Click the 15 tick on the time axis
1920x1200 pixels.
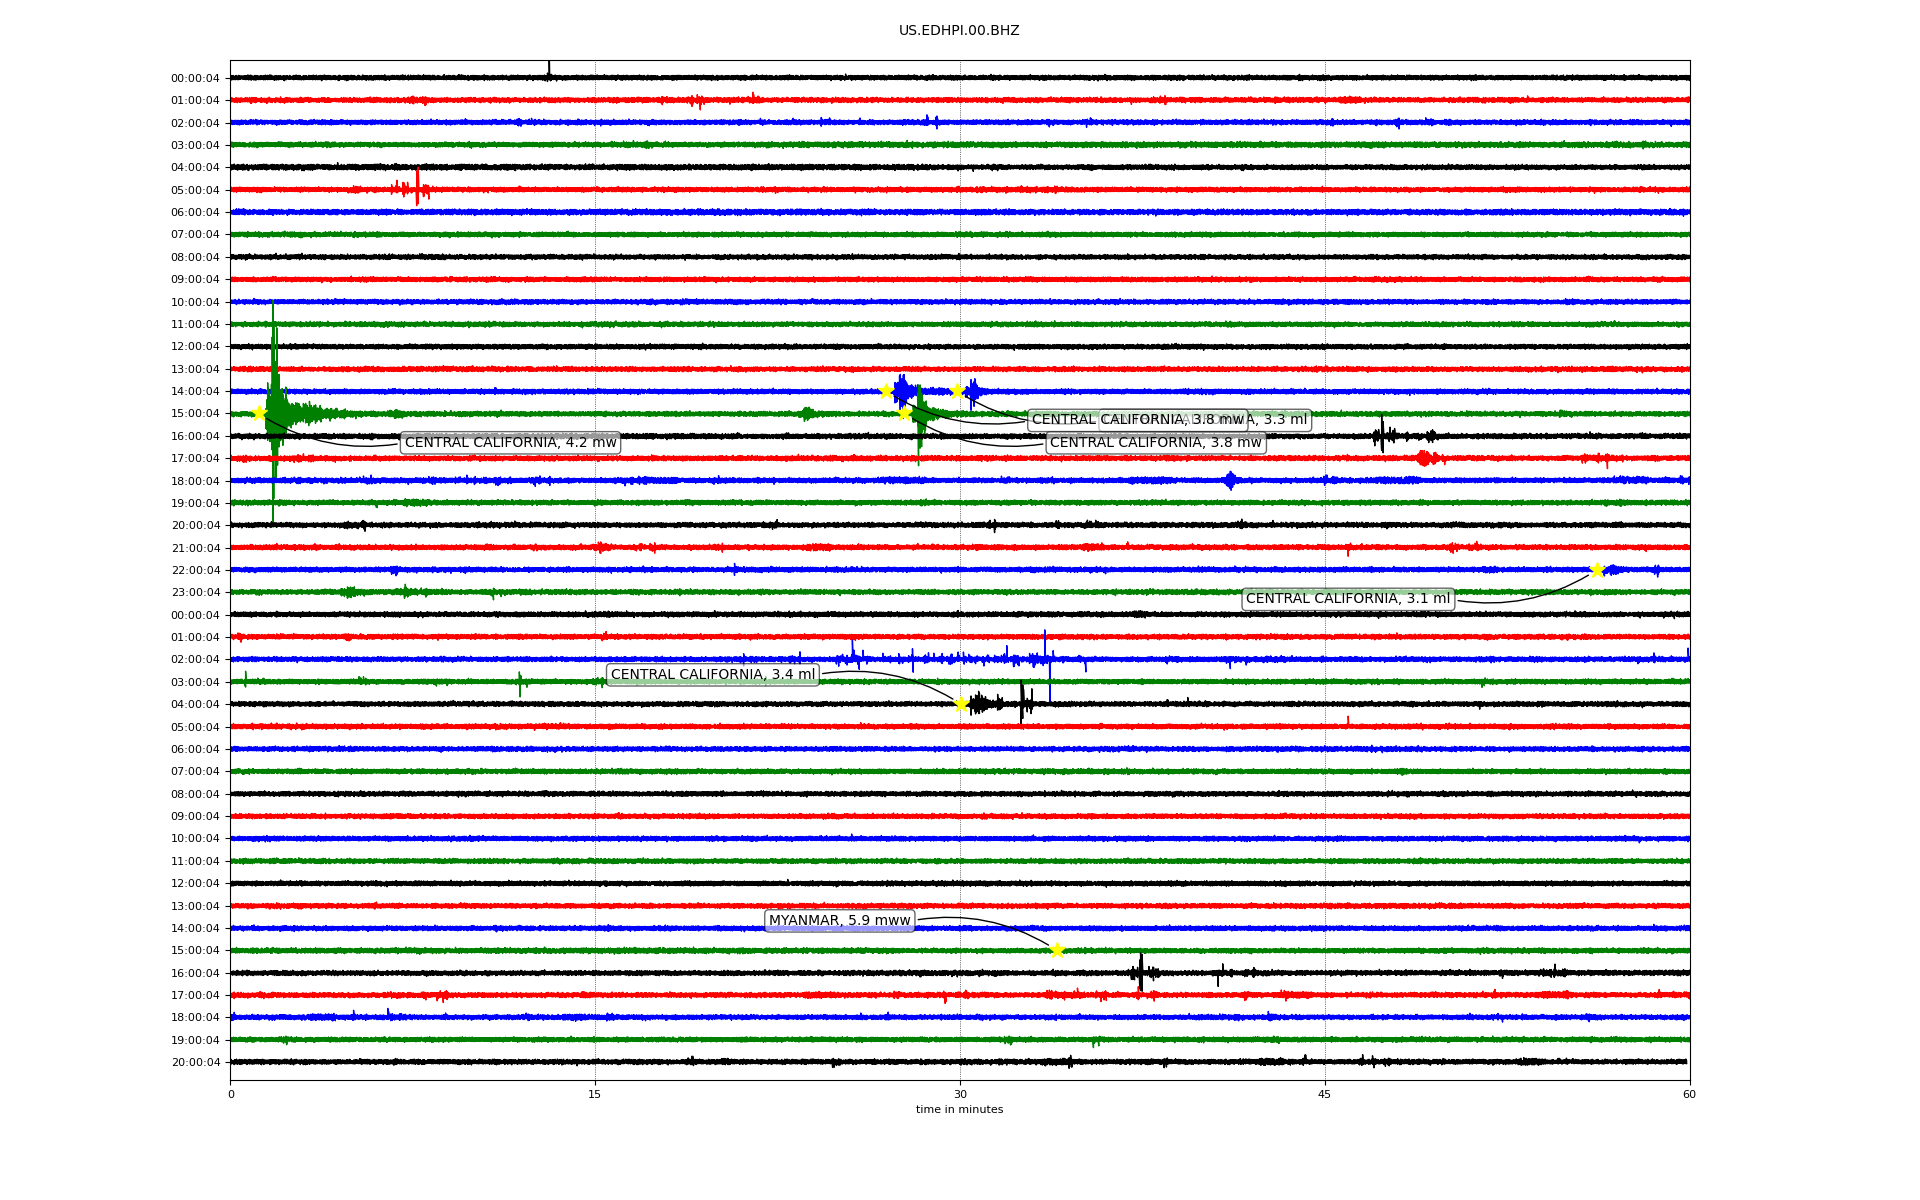pos(595,1094)
